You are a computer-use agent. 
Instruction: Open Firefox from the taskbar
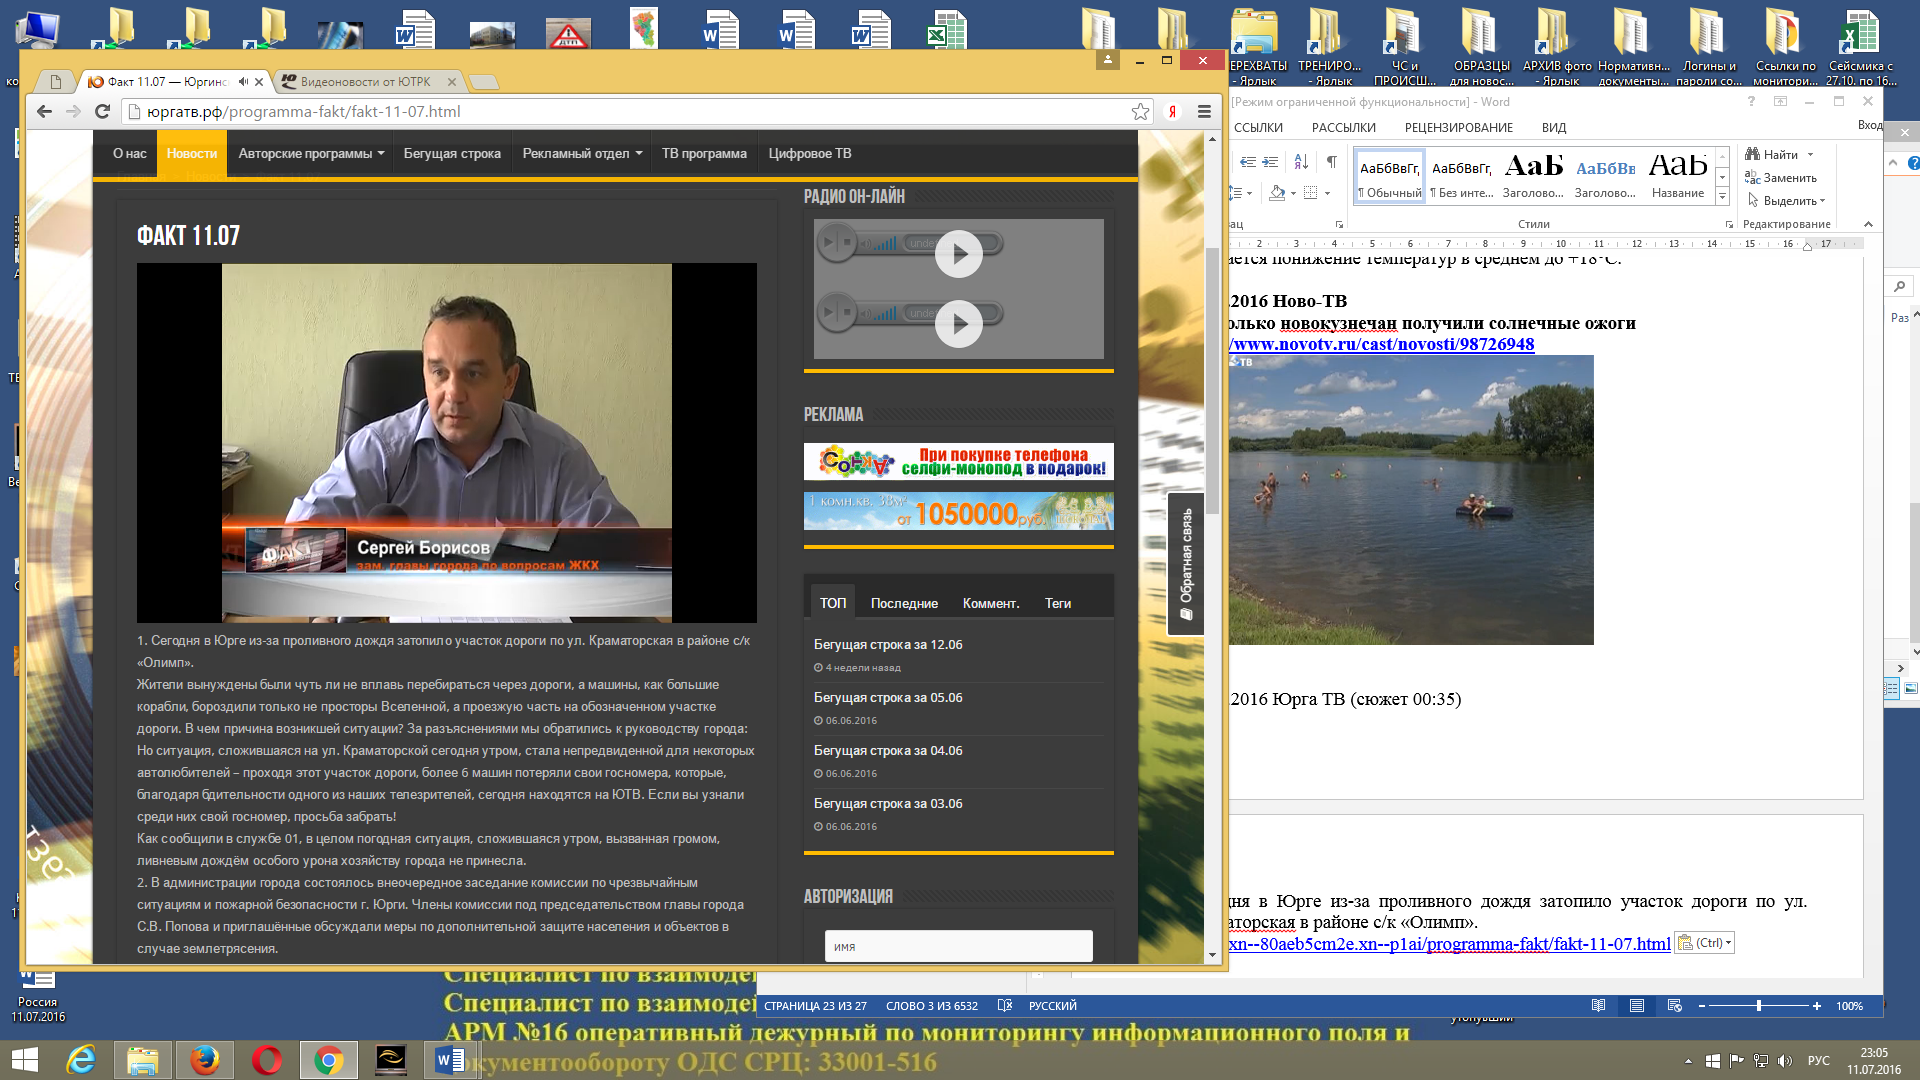click(x=205, y=1060)
